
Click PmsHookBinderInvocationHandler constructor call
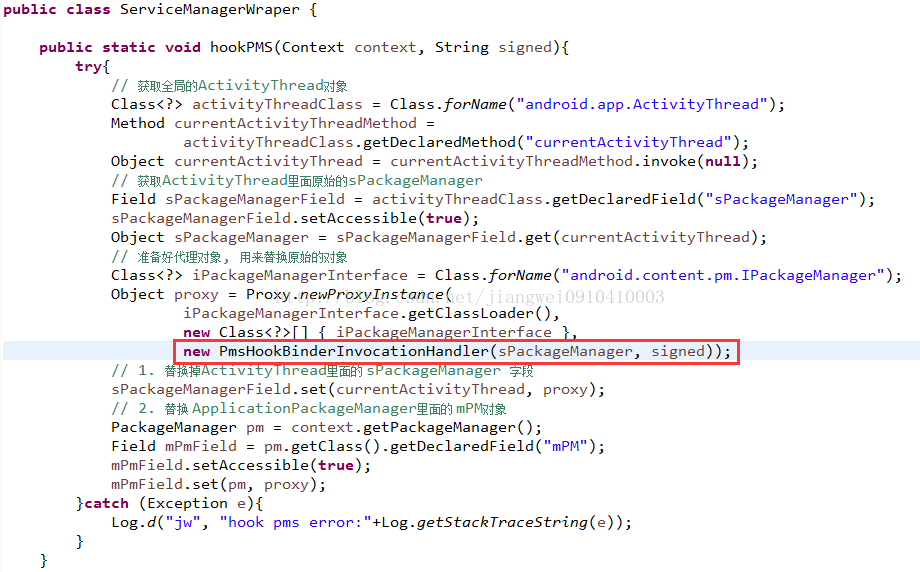point(457,351)
